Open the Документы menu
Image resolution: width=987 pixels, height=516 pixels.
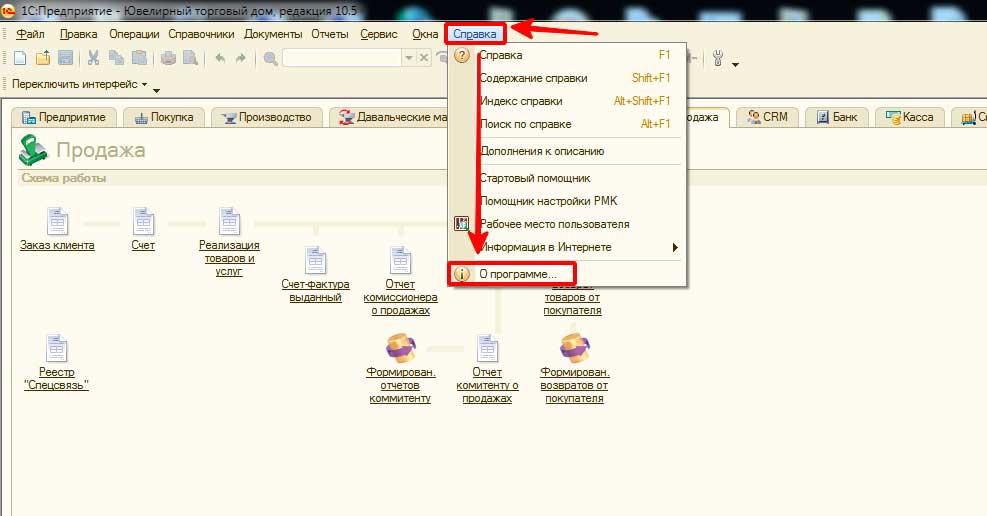273,34
